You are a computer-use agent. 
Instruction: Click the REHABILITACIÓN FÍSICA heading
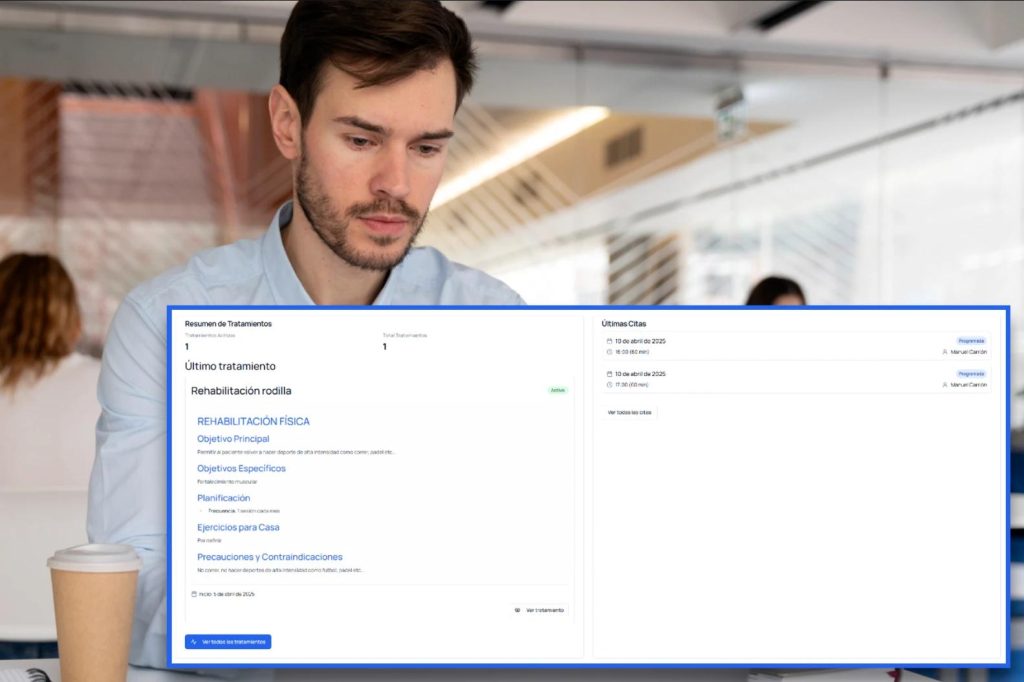click(x=253, y=422)
